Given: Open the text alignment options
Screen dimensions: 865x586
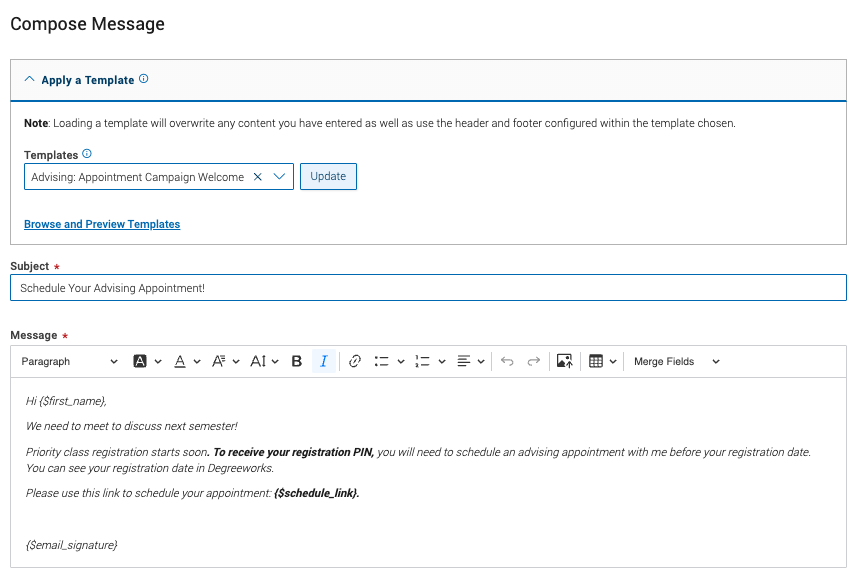Looking at the screenshot, I should [x=471, y=361].
